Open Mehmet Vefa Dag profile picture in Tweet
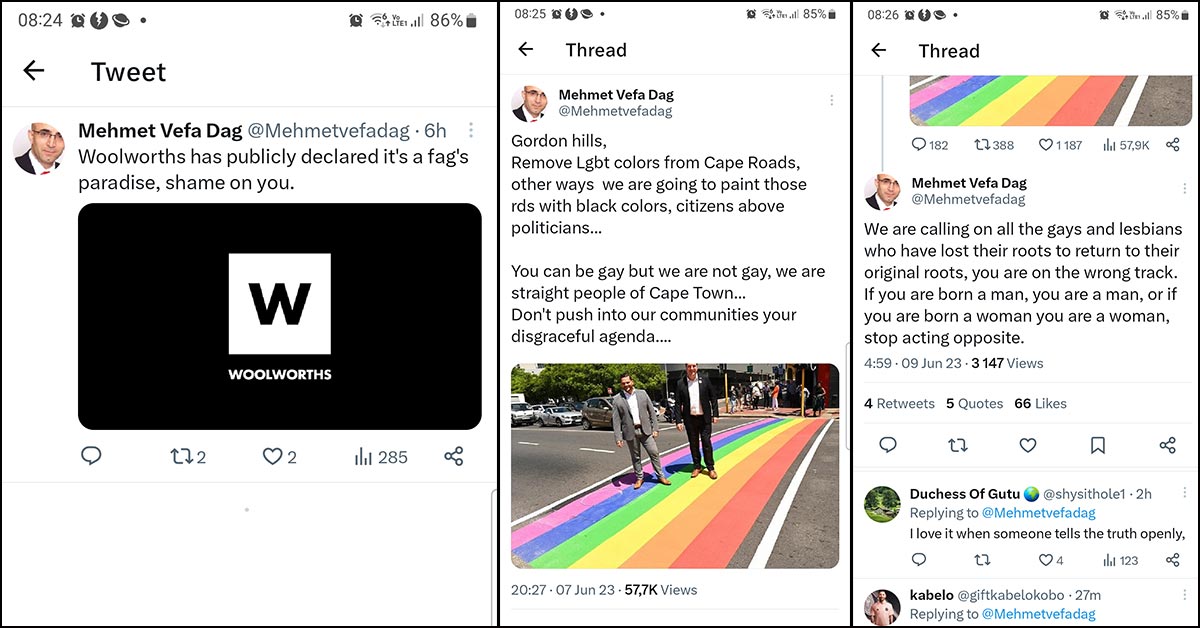The image size is (1200, 628). pos(39,149)
